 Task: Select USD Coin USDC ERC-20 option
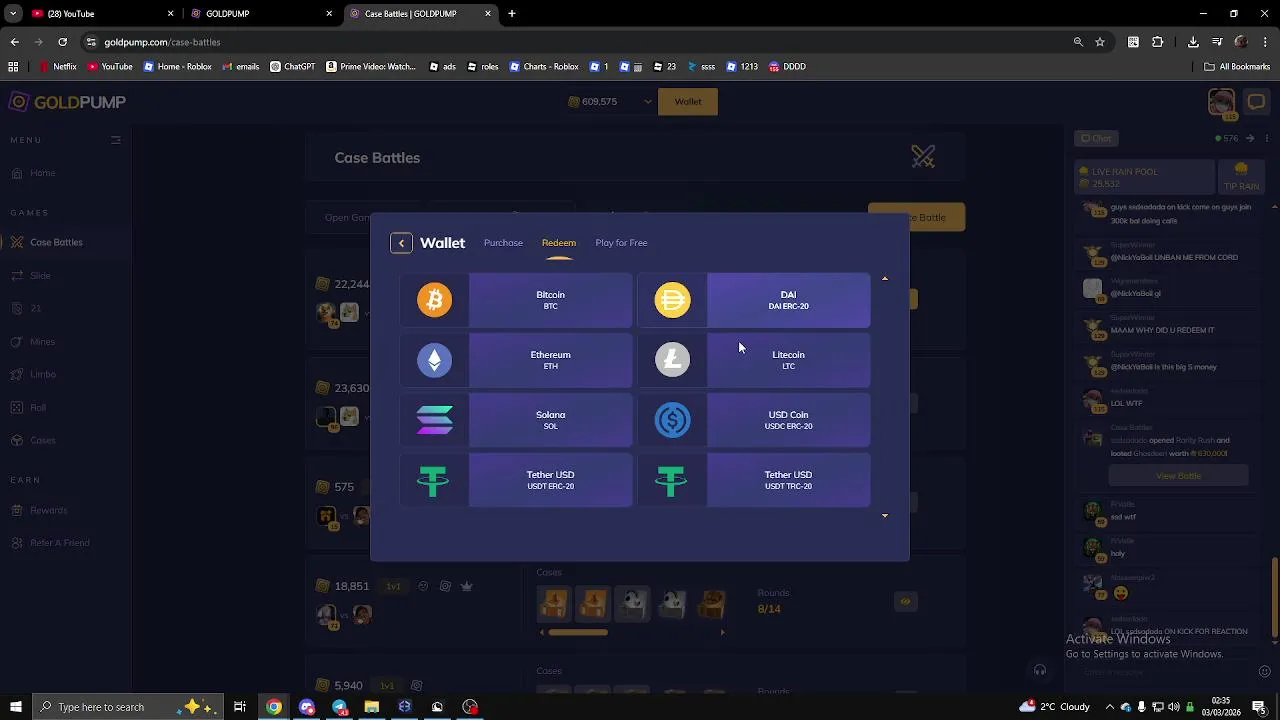754,420
